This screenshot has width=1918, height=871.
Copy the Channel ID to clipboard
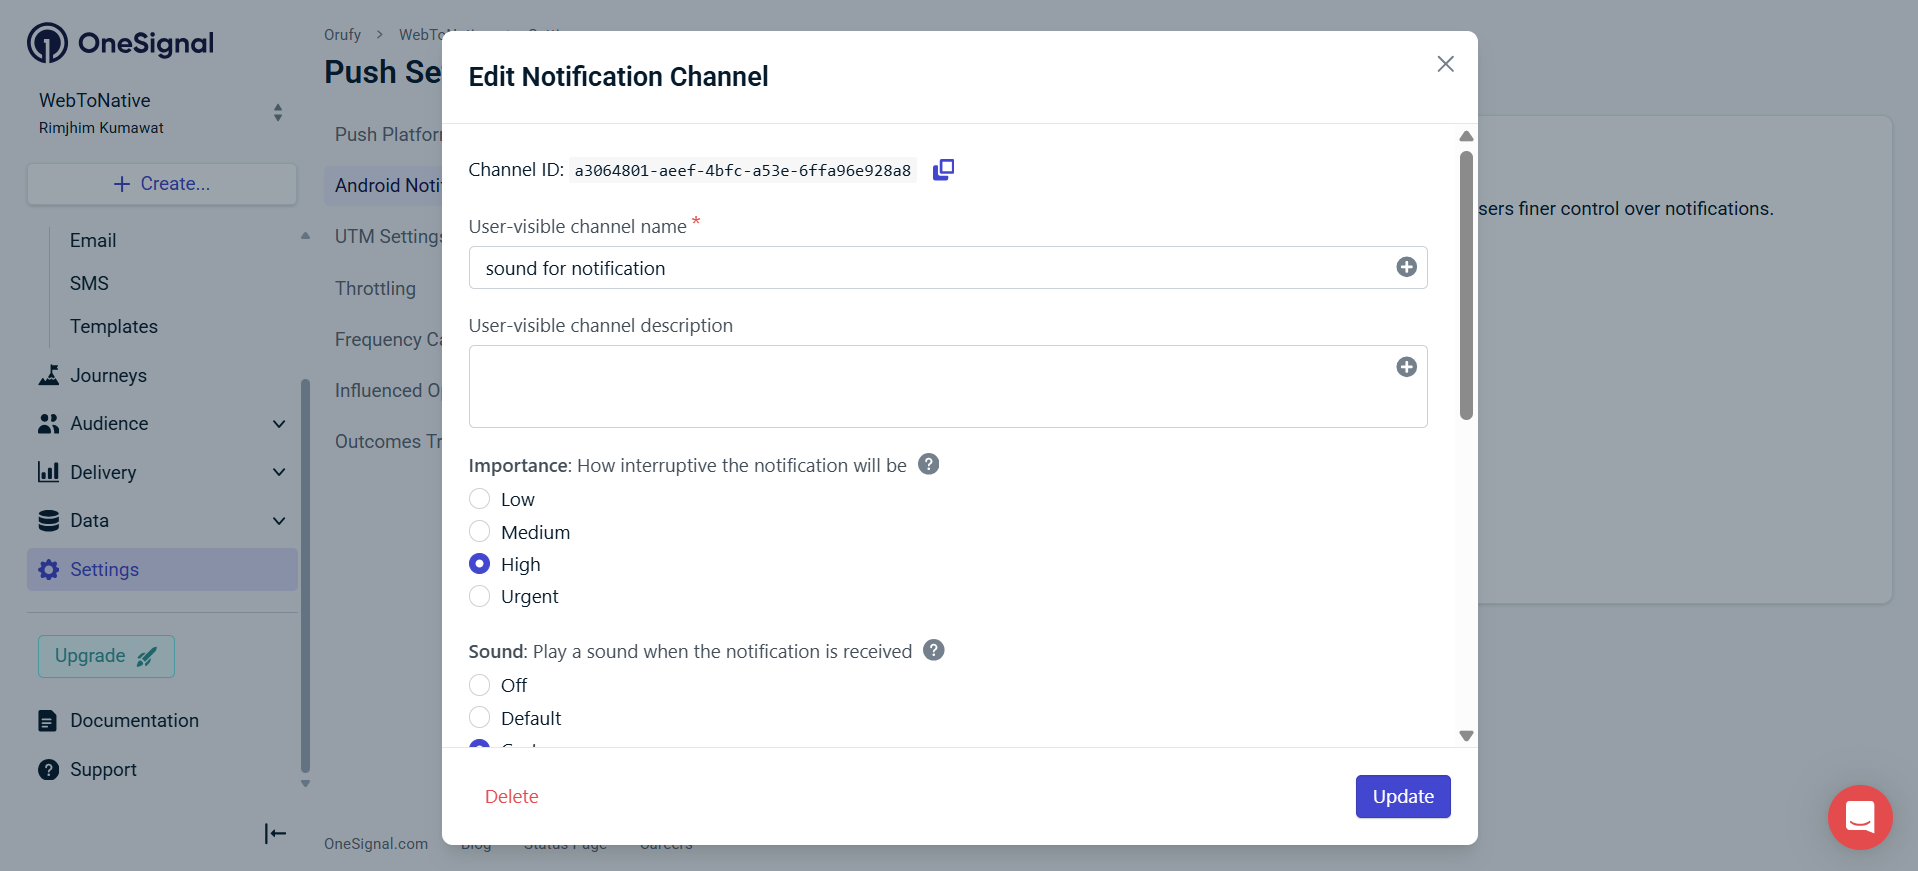943,170
